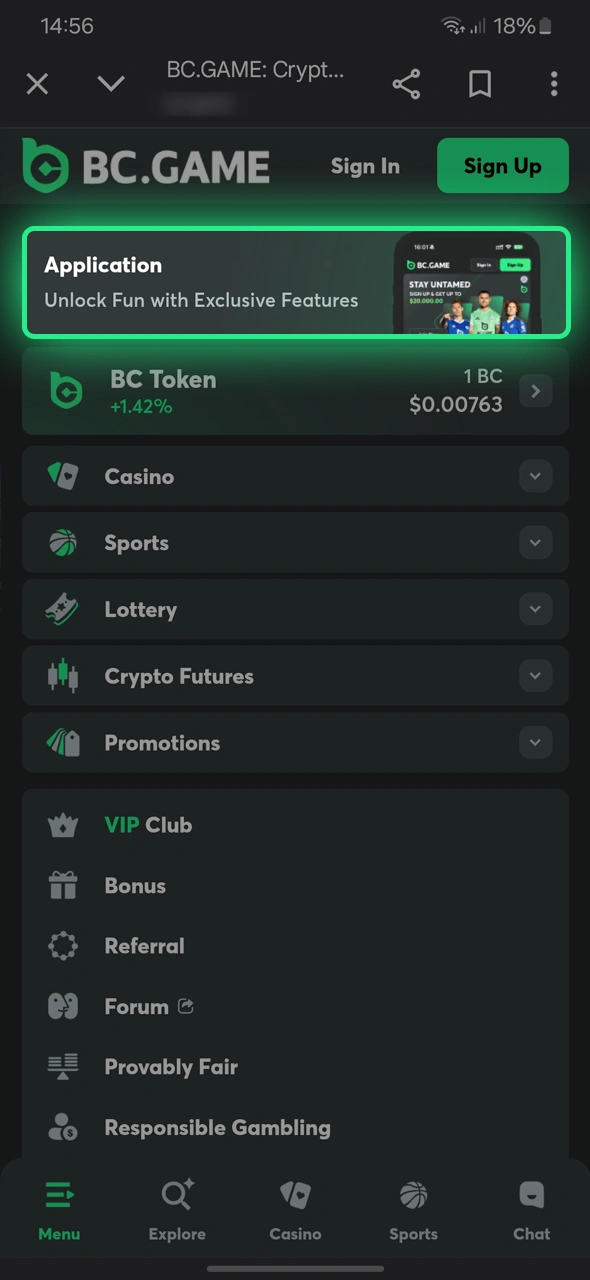590x1280 pixels.
Task: Click the Provably Fair icon
Action: point(62,1066)
